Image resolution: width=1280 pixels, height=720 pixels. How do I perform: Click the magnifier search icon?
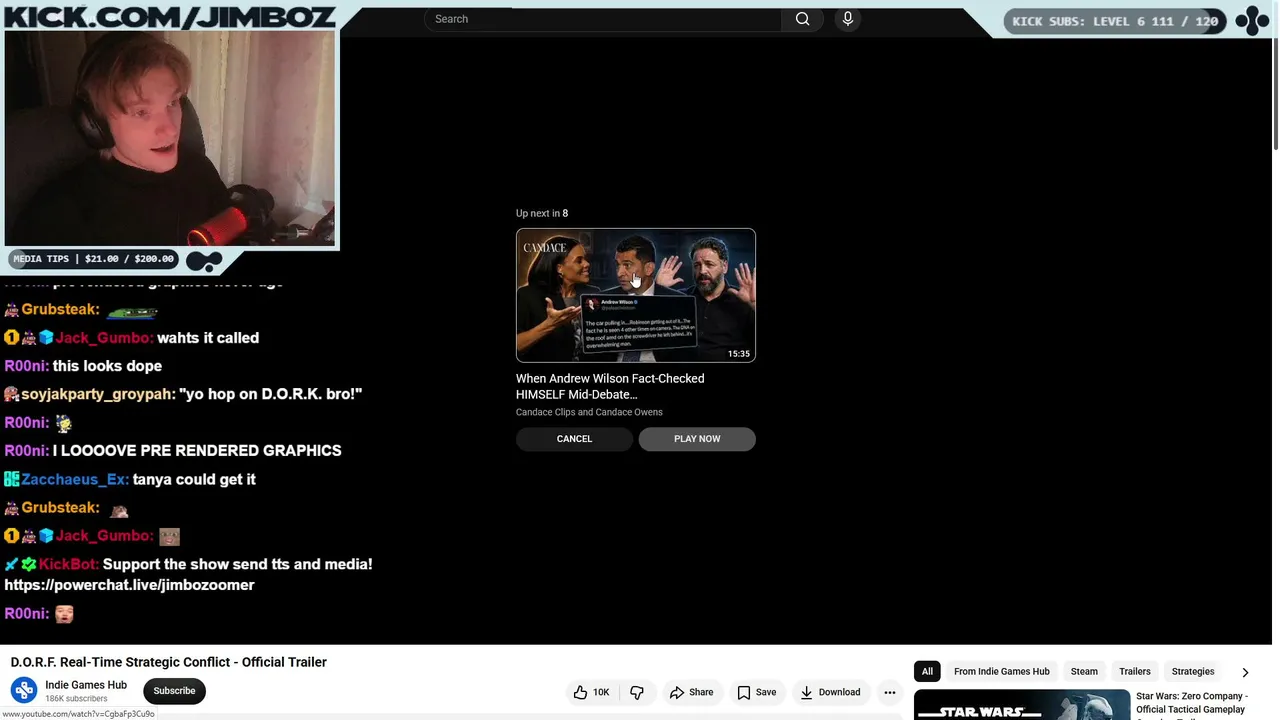[x=802, y=19]
